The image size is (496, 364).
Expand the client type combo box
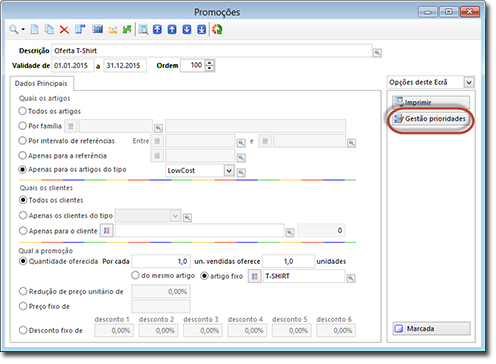175,216
